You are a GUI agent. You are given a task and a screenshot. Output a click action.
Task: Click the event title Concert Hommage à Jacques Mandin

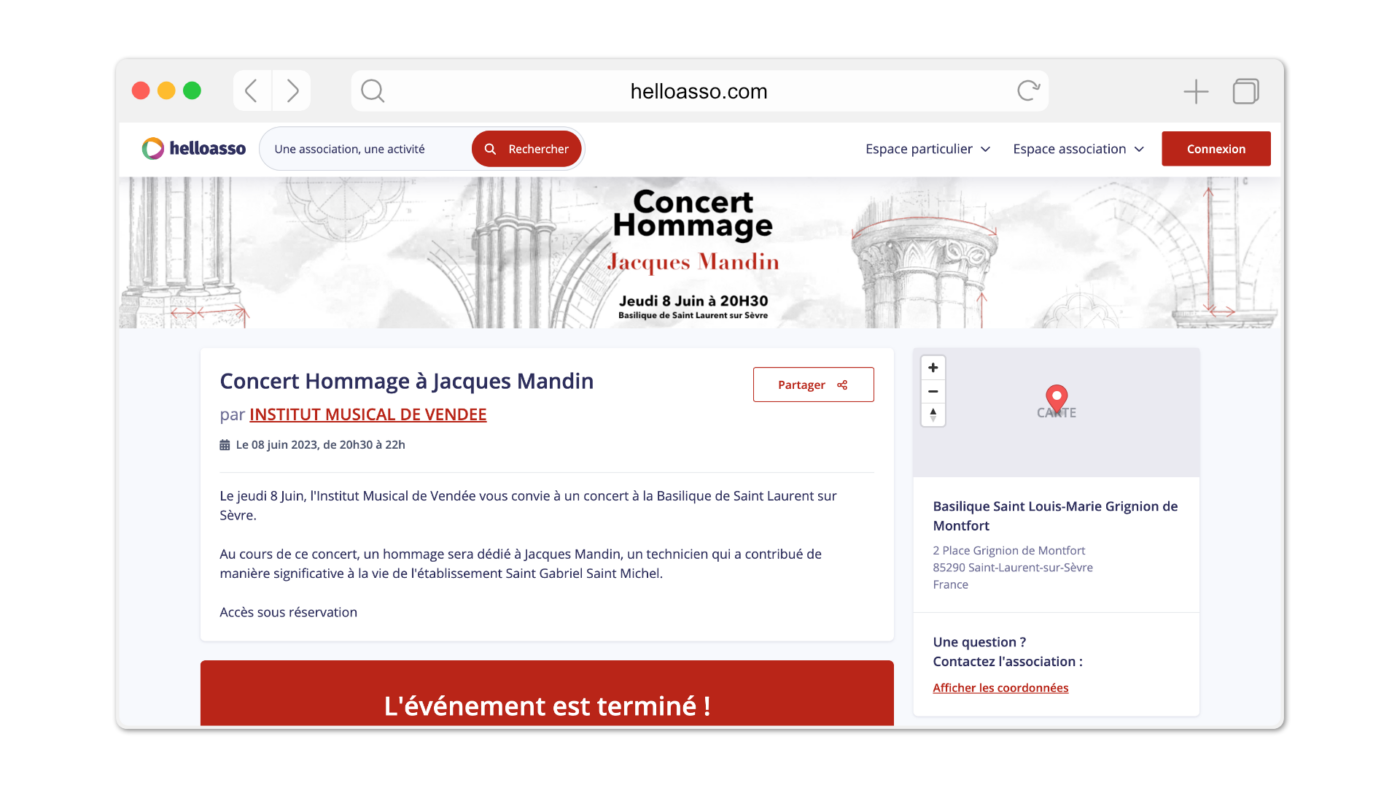407,381
